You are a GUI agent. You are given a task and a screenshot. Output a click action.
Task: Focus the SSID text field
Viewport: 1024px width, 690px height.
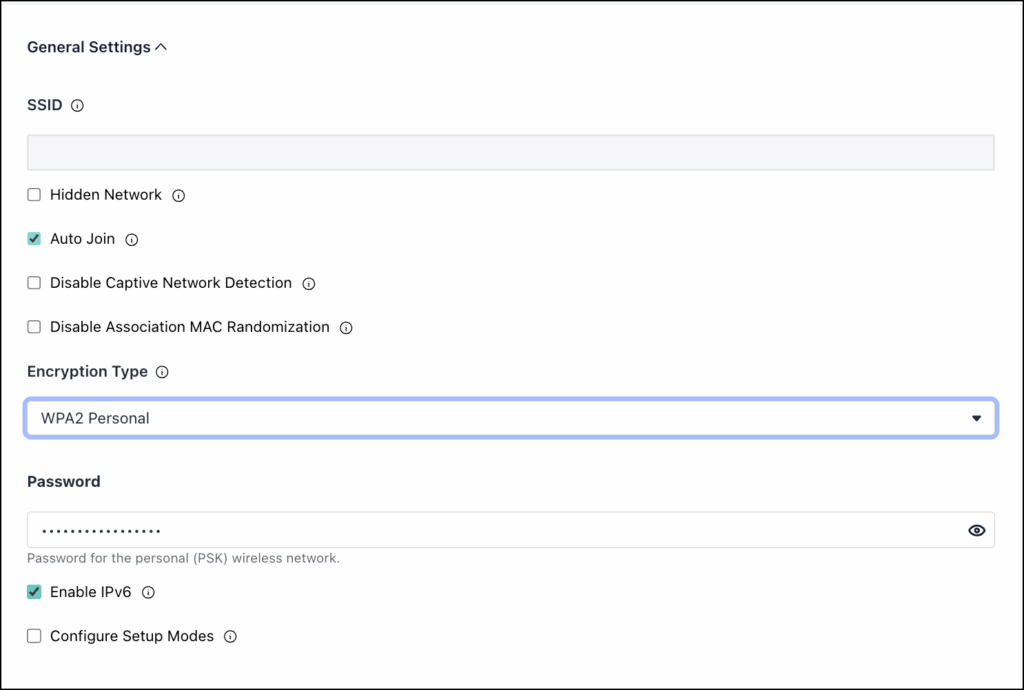[511, 152]
